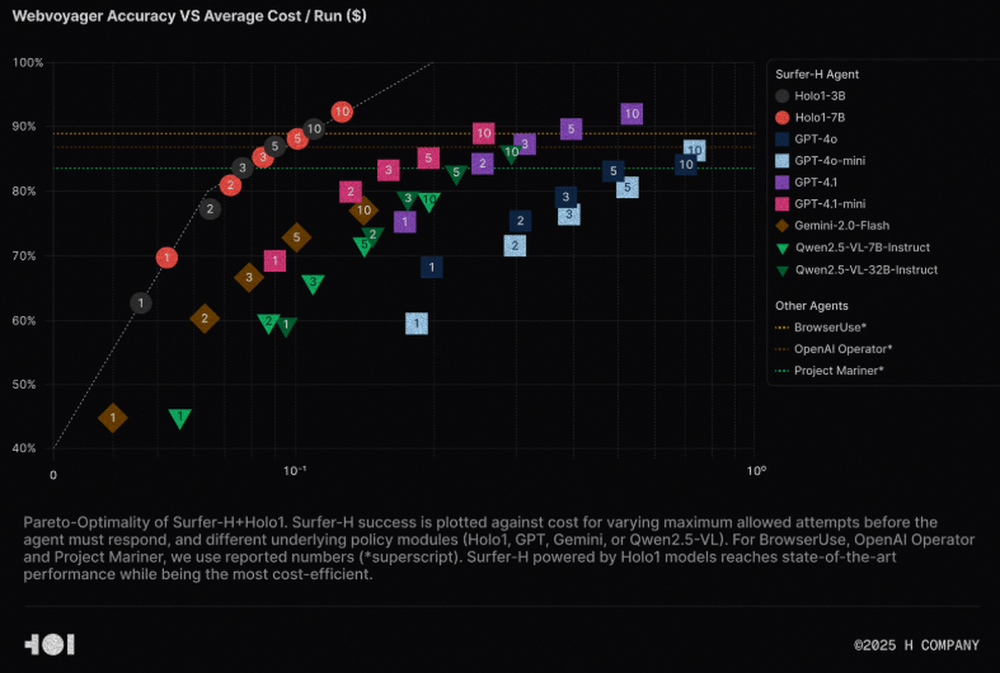Toggle the Qwen2.5-VL-32B-Instruct legend entry

point(857,270)
